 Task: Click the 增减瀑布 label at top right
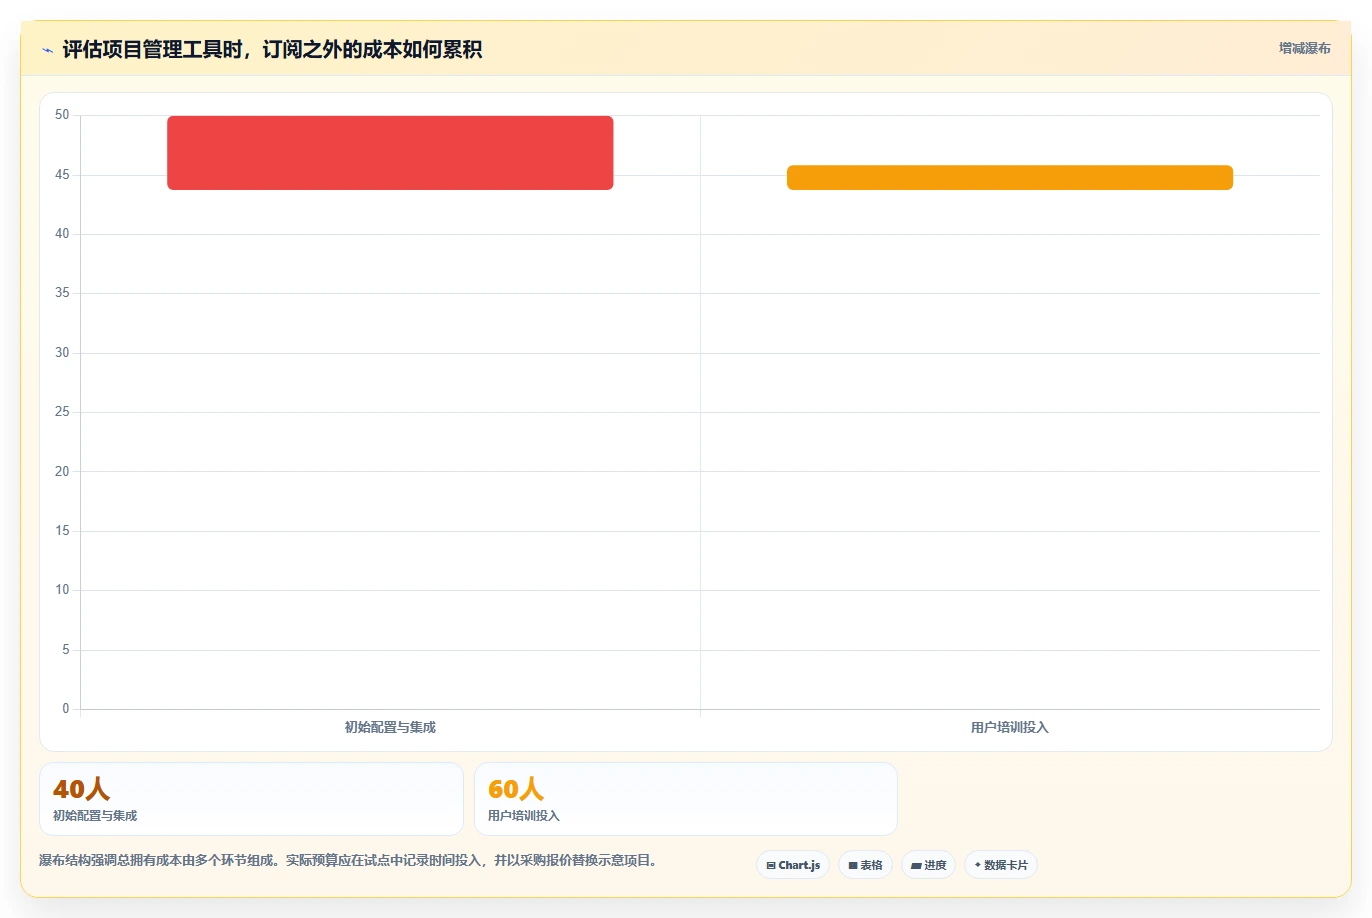click(x=1304, y=48)
